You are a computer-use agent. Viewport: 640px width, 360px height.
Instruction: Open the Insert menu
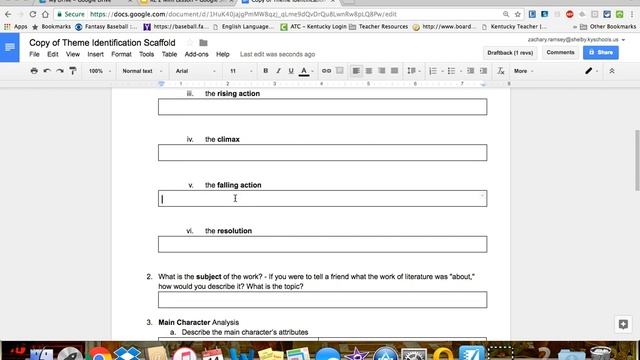[95, 54]
